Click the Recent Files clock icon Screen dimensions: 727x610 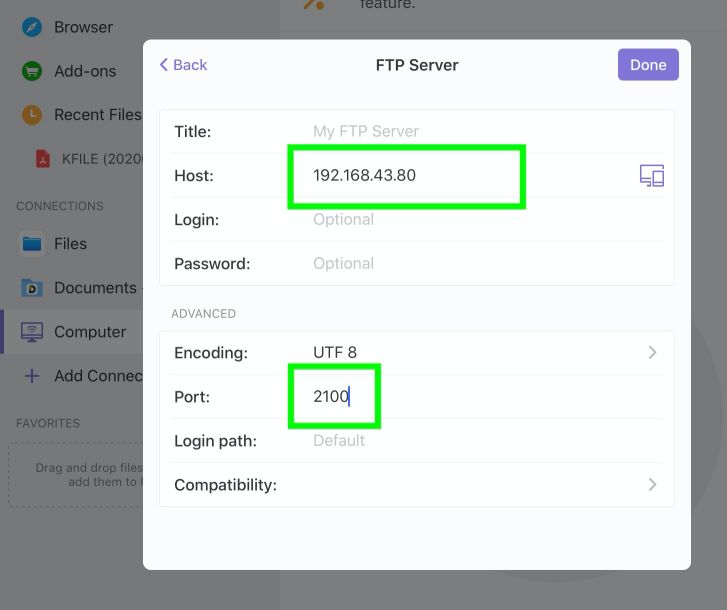(x=32, y=115)
